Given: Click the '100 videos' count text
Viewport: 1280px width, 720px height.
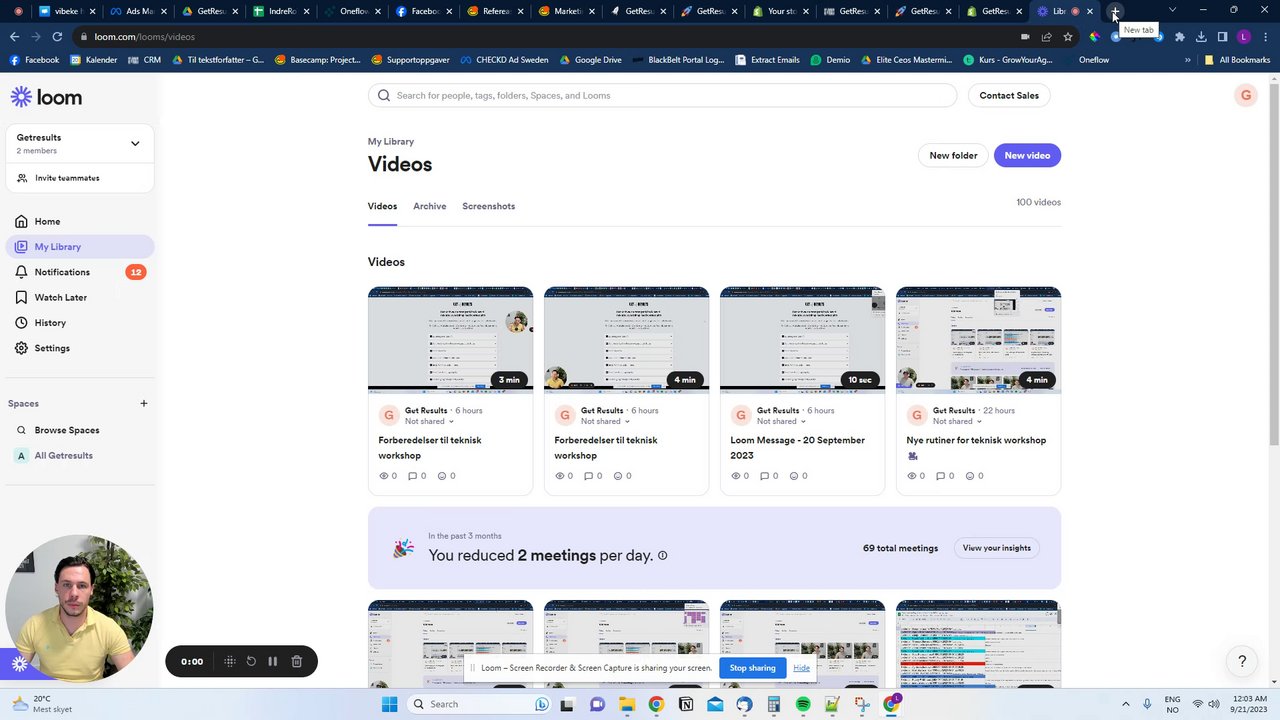Looking at the screenshot, I should pos(1038,202).
